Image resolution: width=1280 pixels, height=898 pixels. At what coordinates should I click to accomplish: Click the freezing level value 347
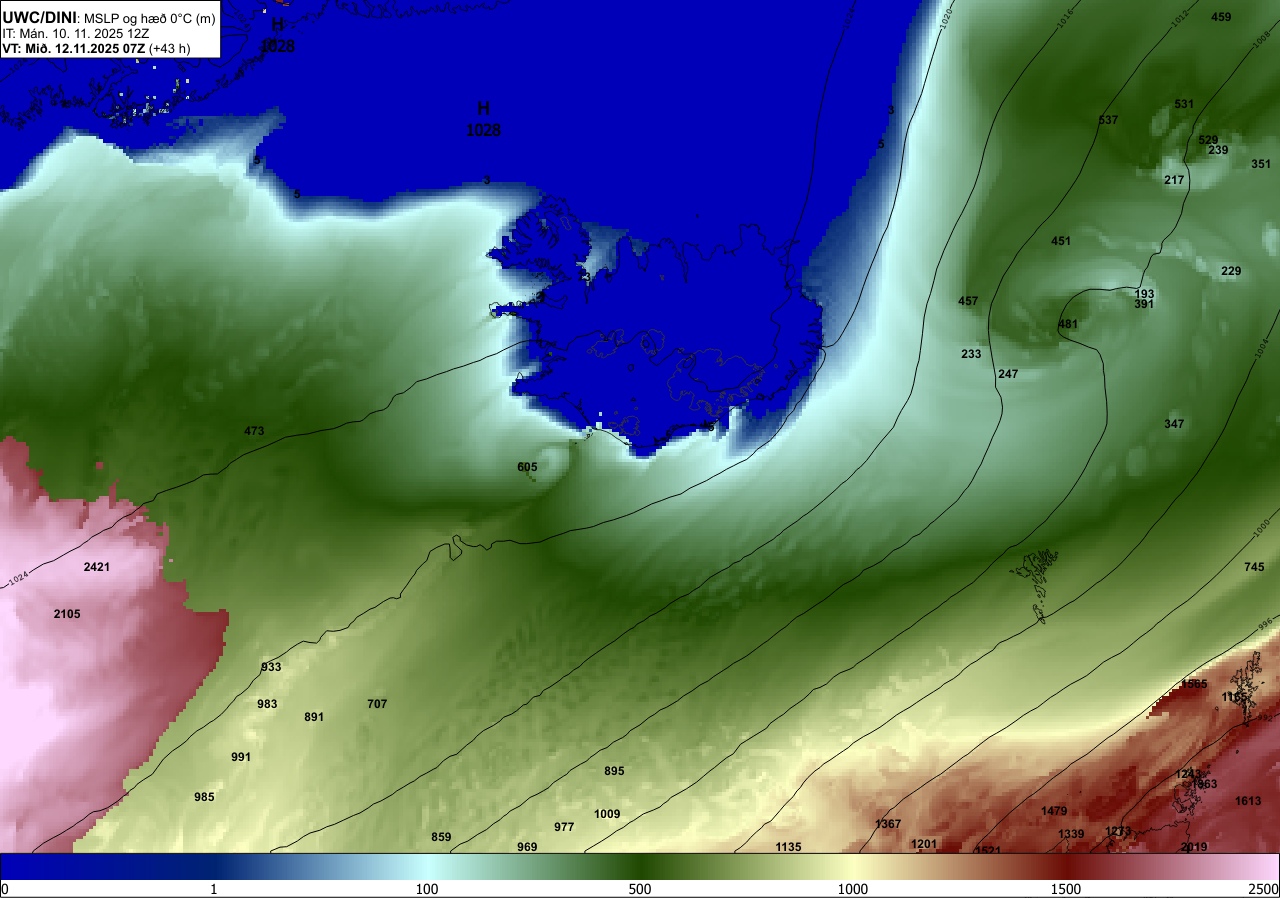[1174, 424]
